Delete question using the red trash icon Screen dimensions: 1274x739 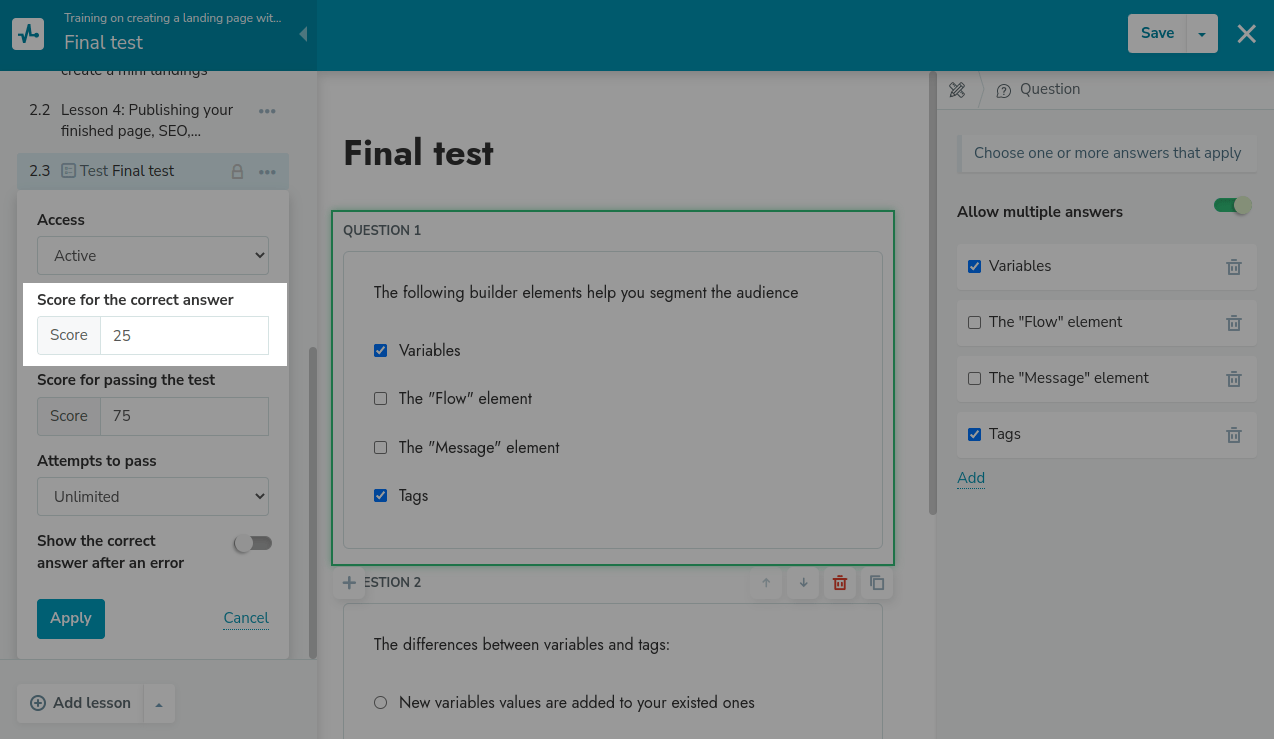840,583
